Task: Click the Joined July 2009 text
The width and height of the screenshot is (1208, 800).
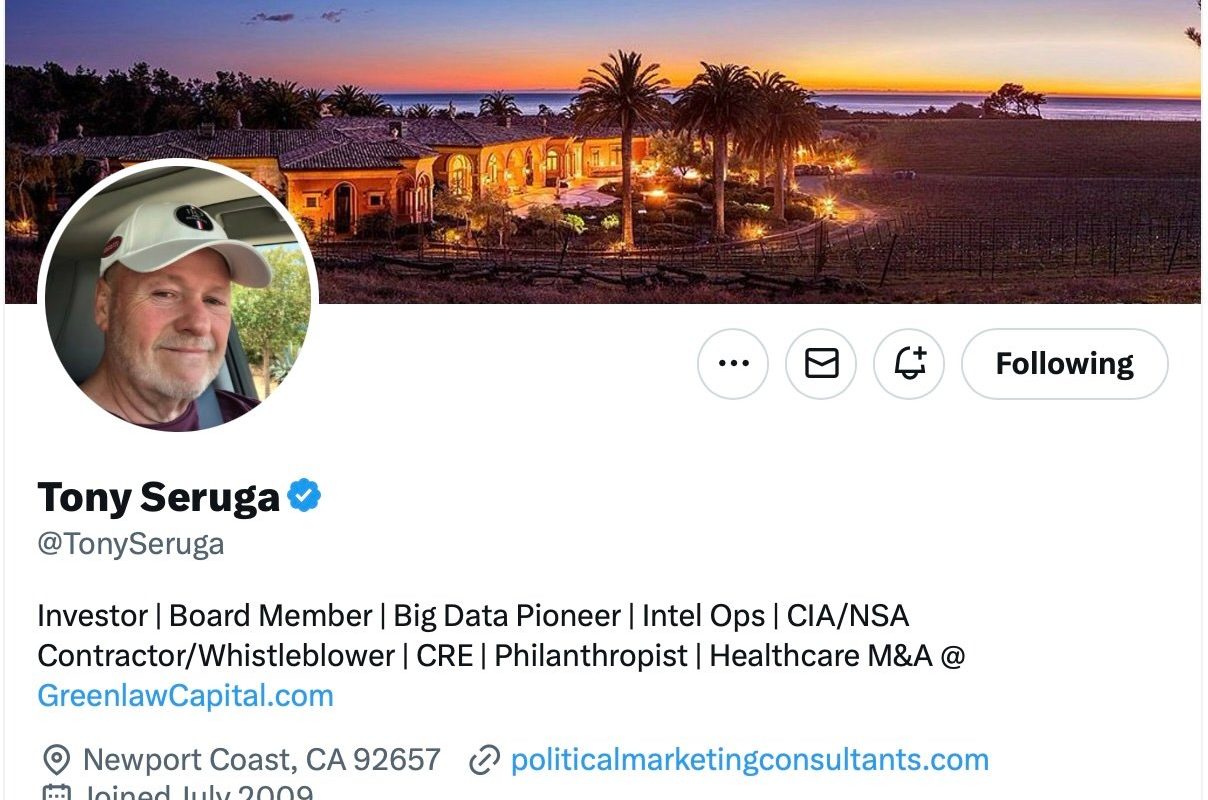Action: (198, 794)
